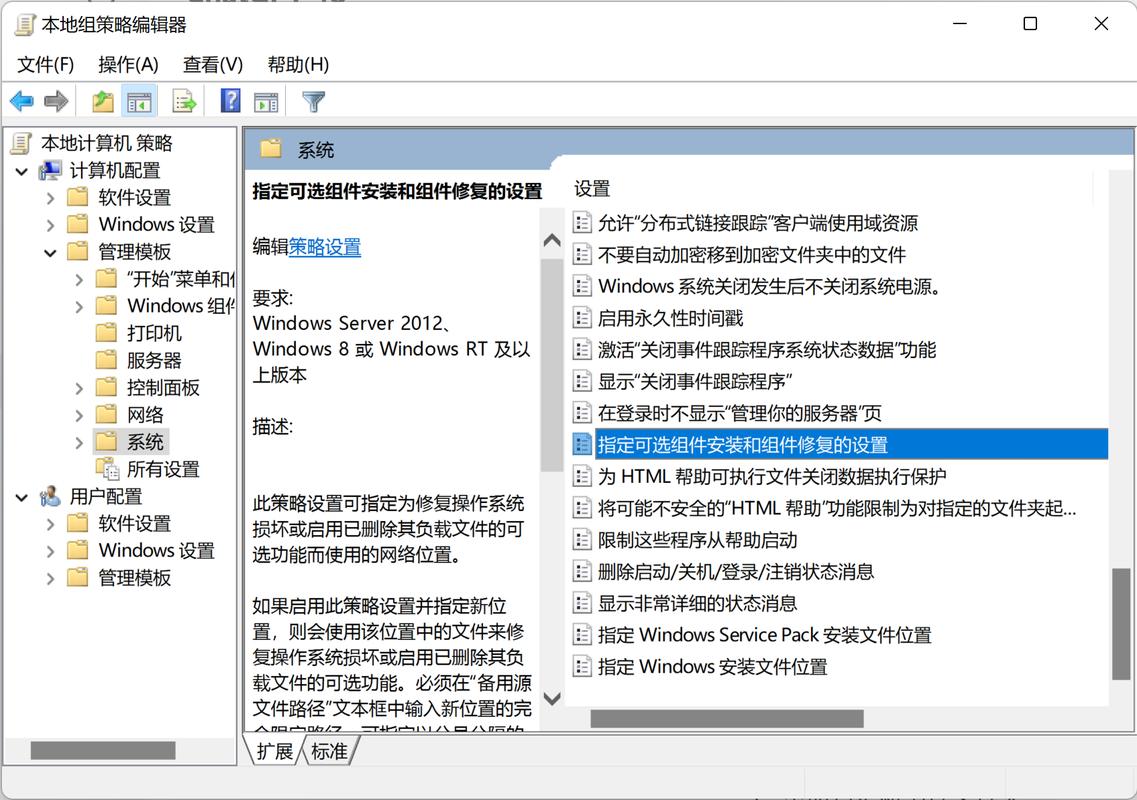Toggle the Show/Hide action pane icon
Screen dimensions: 1137x800
pyautogui.click(x=266, y=102)
